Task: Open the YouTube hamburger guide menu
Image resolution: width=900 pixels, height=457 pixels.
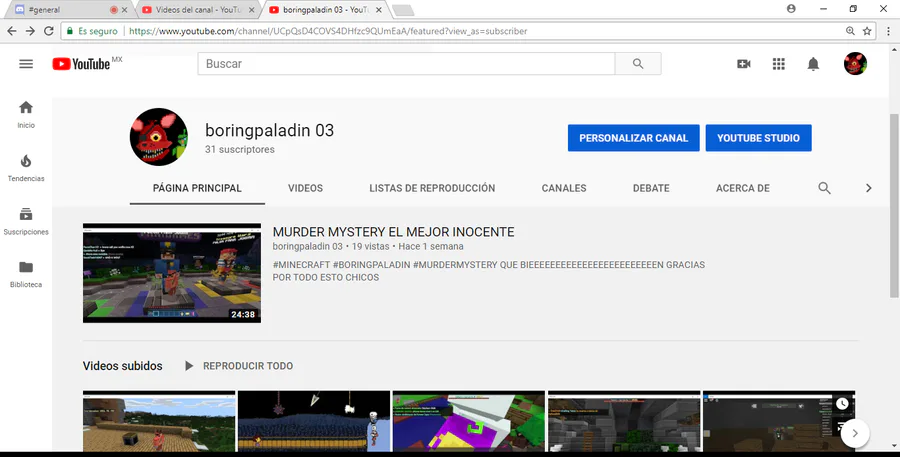Action: tap(26, 64)
